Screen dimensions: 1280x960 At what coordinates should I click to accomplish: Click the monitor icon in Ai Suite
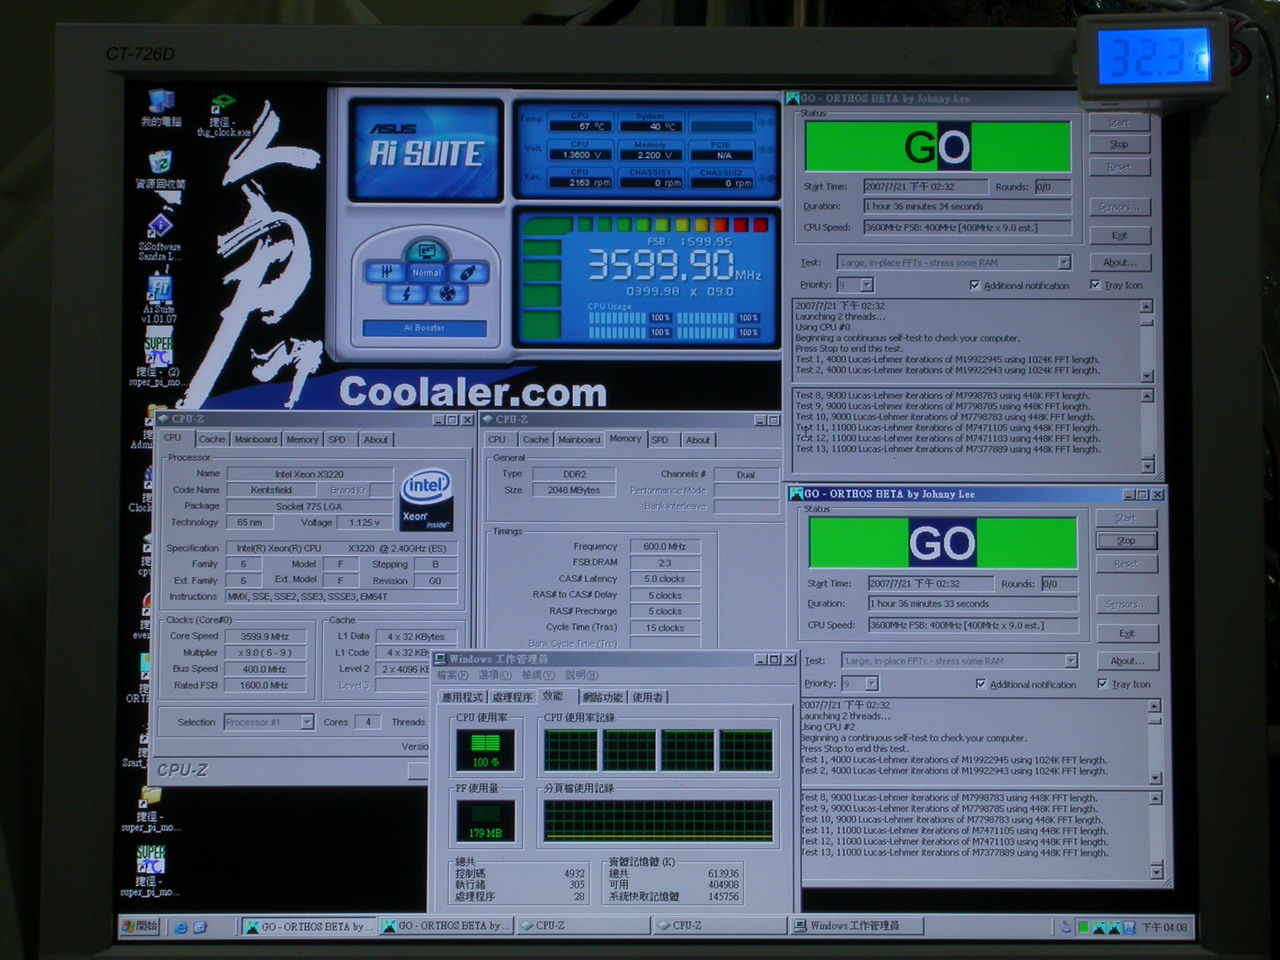point(426,251)
